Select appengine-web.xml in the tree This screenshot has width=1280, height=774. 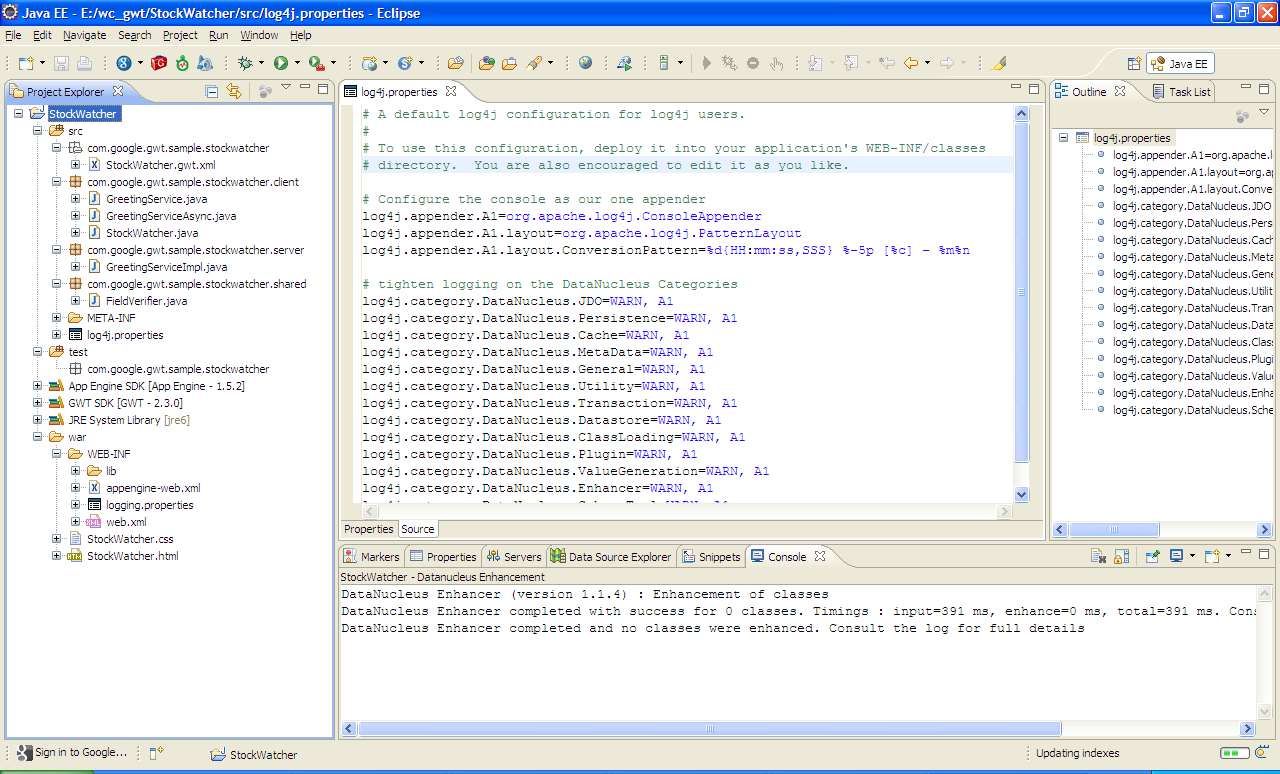(153, 488)
